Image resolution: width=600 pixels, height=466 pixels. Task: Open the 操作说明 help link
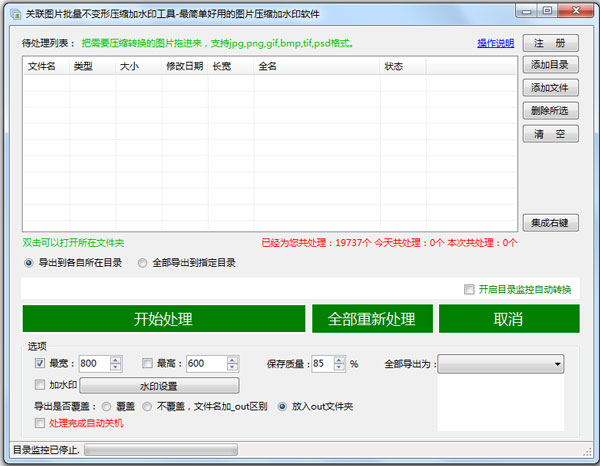pos(495,43)
